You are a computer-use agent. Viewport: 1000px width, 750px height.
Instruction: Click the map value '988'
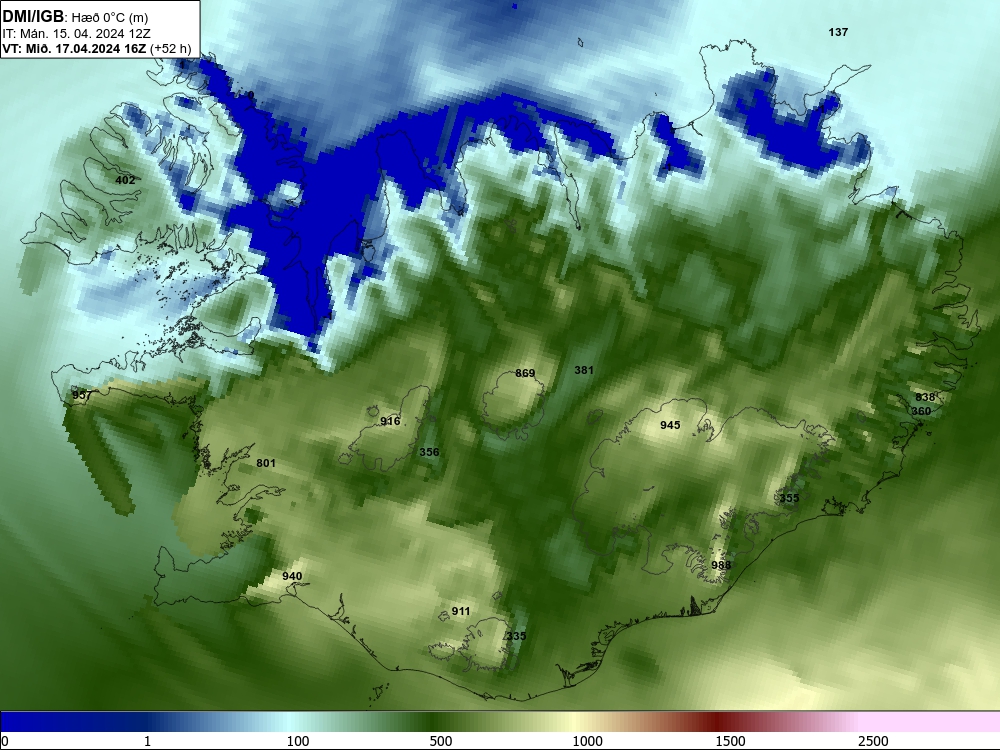[x=721, y=565]
